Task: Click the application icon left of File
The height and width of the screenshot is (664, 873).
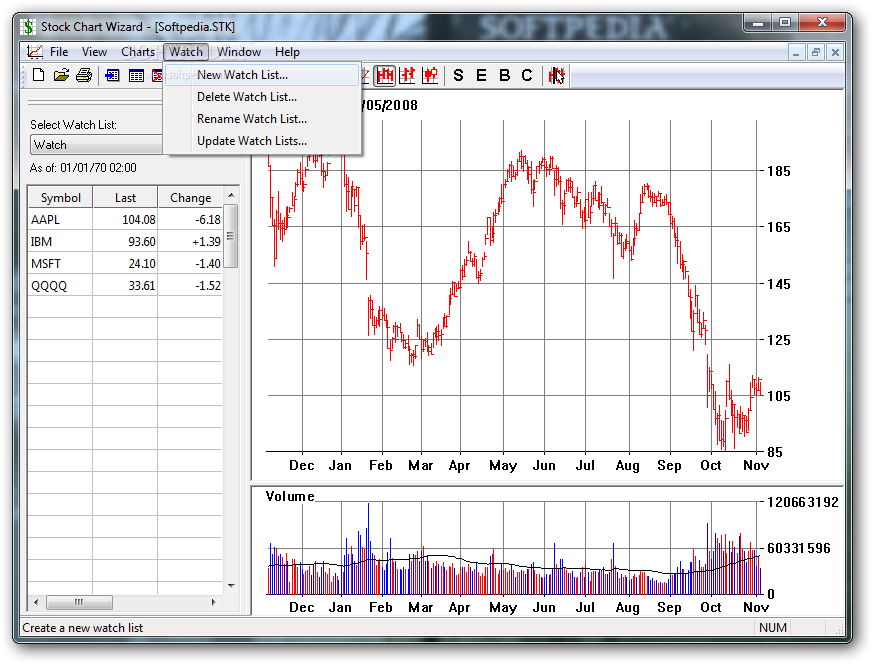Action: [35, 52]
